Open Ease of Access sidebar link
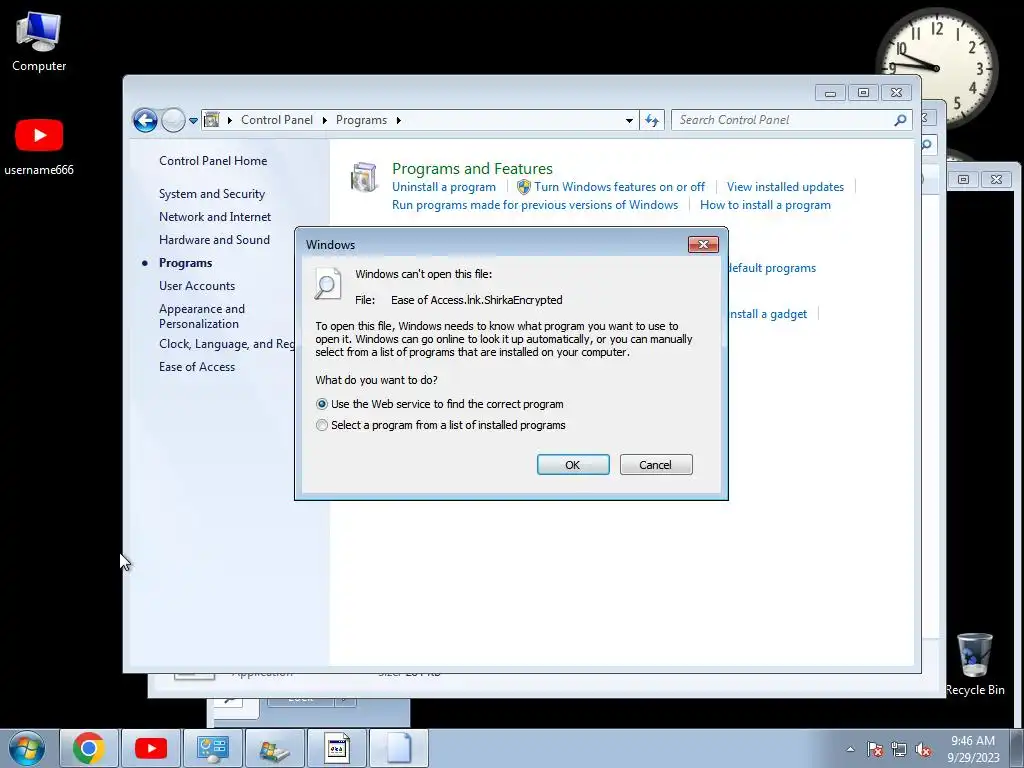1024x768 pixels. pyautogui.click(x=197, y=367)
